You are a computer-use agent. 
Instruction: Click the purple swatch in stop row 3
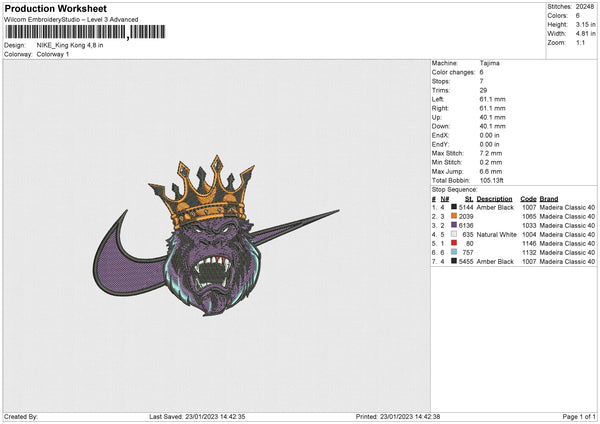tap(454, 225)
